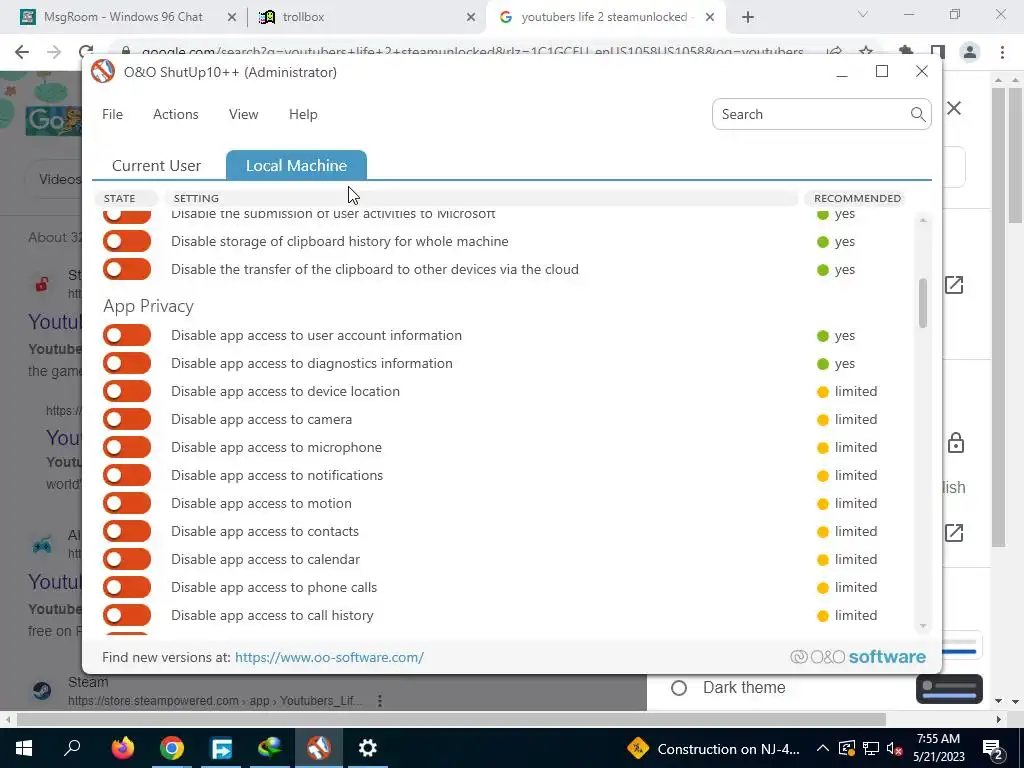Click the O&O ShutUp10++ title bar logo
This screenshot has height=768, width=1024.
tap(103, 72)
